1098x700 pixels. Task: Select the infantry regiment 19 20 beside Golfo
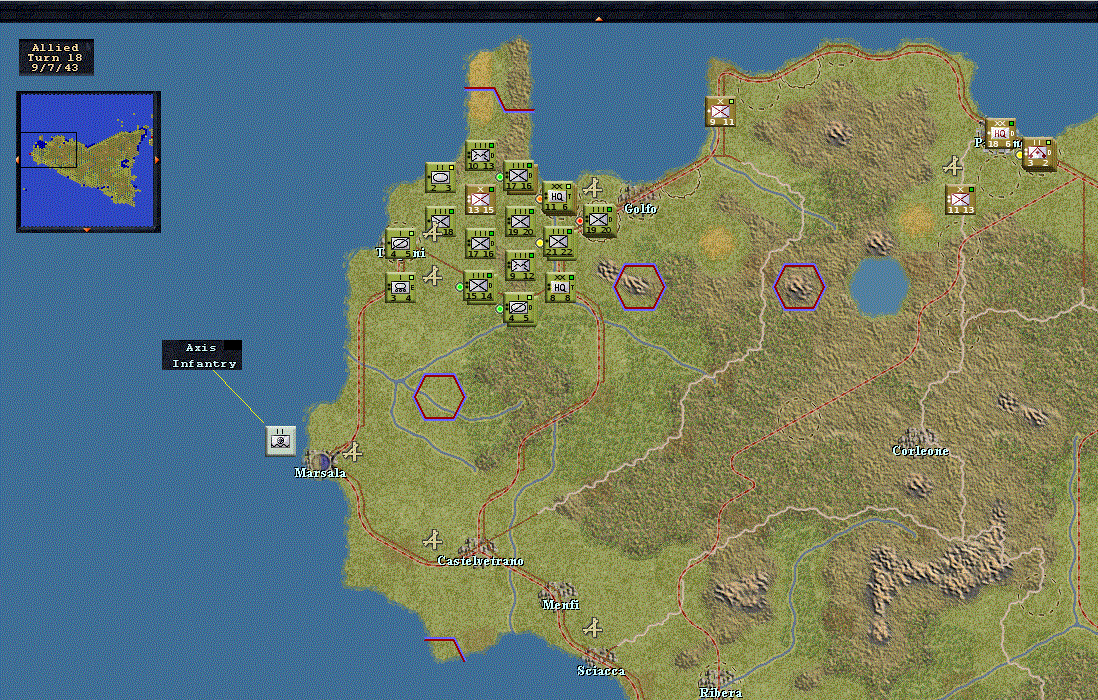pos(599,220)
